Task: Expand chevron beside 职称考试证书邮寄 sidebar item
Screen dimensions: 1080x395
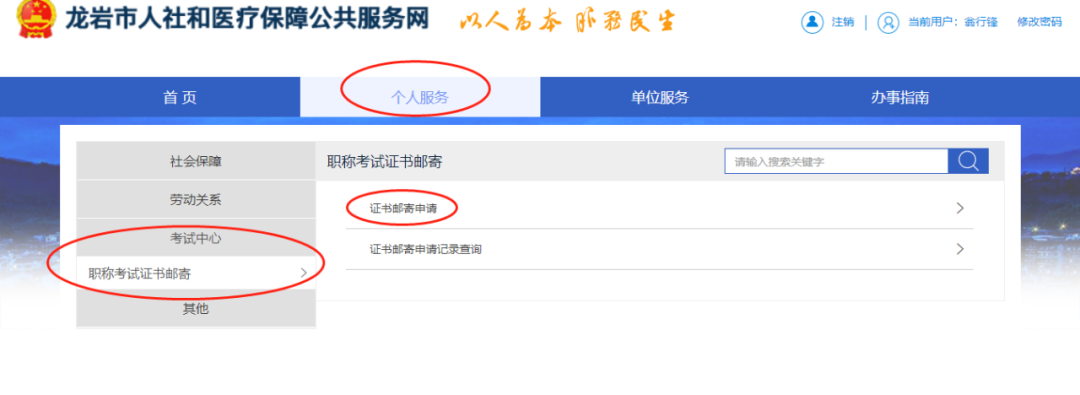Action: [304, 274]
